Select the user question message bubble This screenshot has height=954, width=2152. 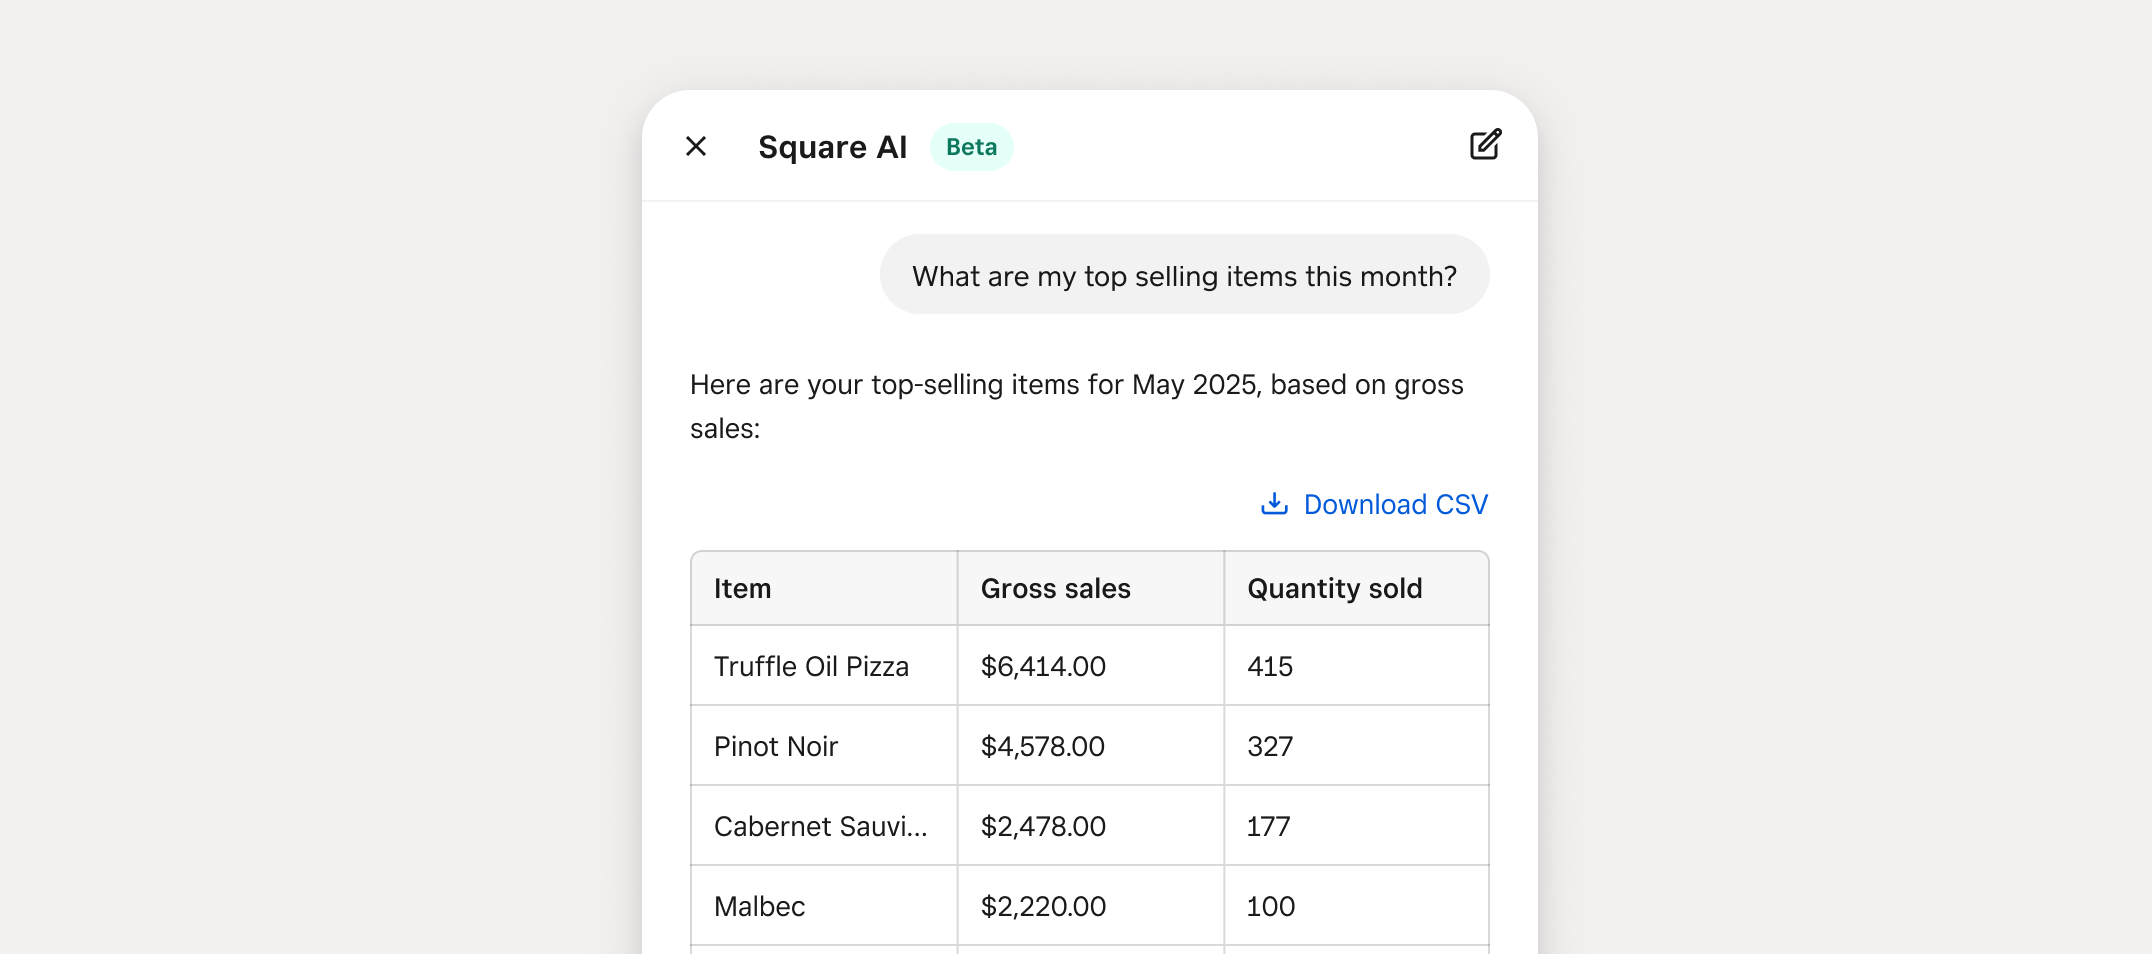1184,275
